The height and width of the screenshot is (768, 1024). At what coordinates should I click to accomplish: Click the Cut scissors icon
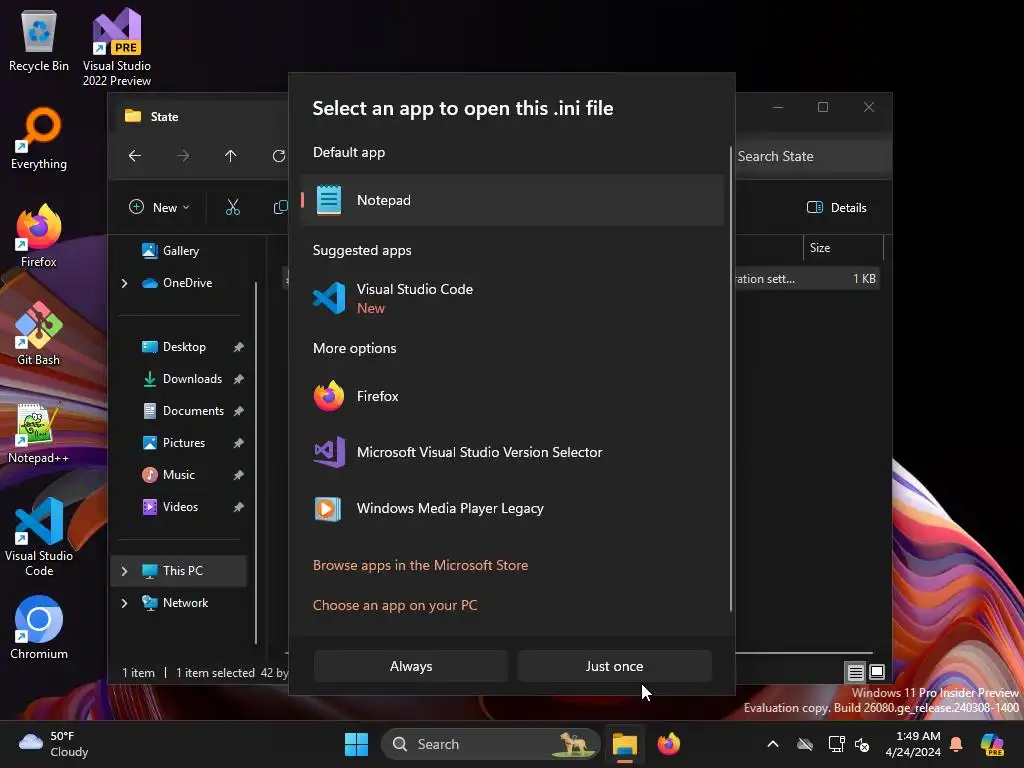(x=232, y=208)
